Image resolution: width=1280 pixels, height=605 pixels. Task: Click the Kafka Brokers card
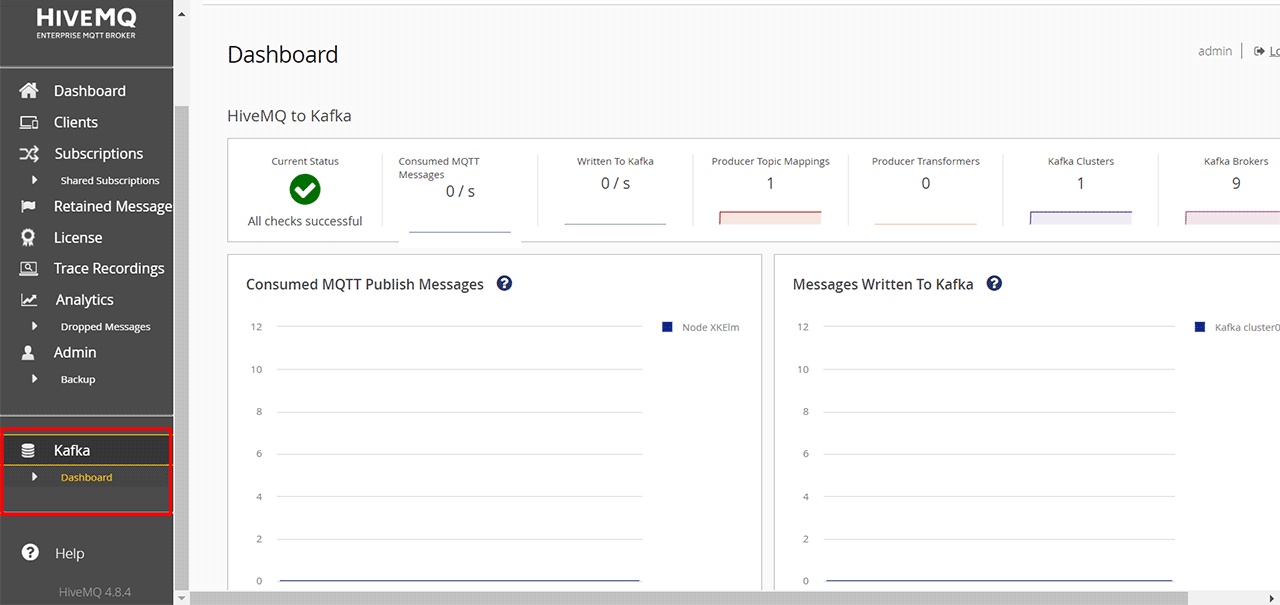point(1220,190)
